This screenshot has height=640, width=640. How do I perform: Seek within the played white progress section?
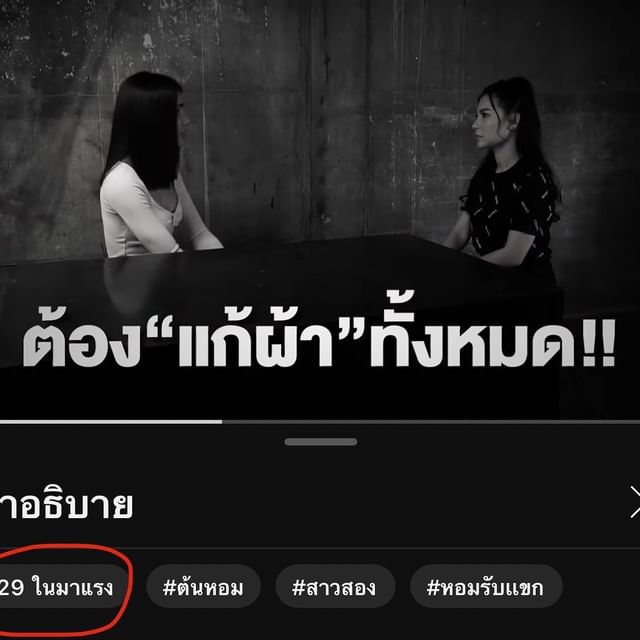coord(111,422)
